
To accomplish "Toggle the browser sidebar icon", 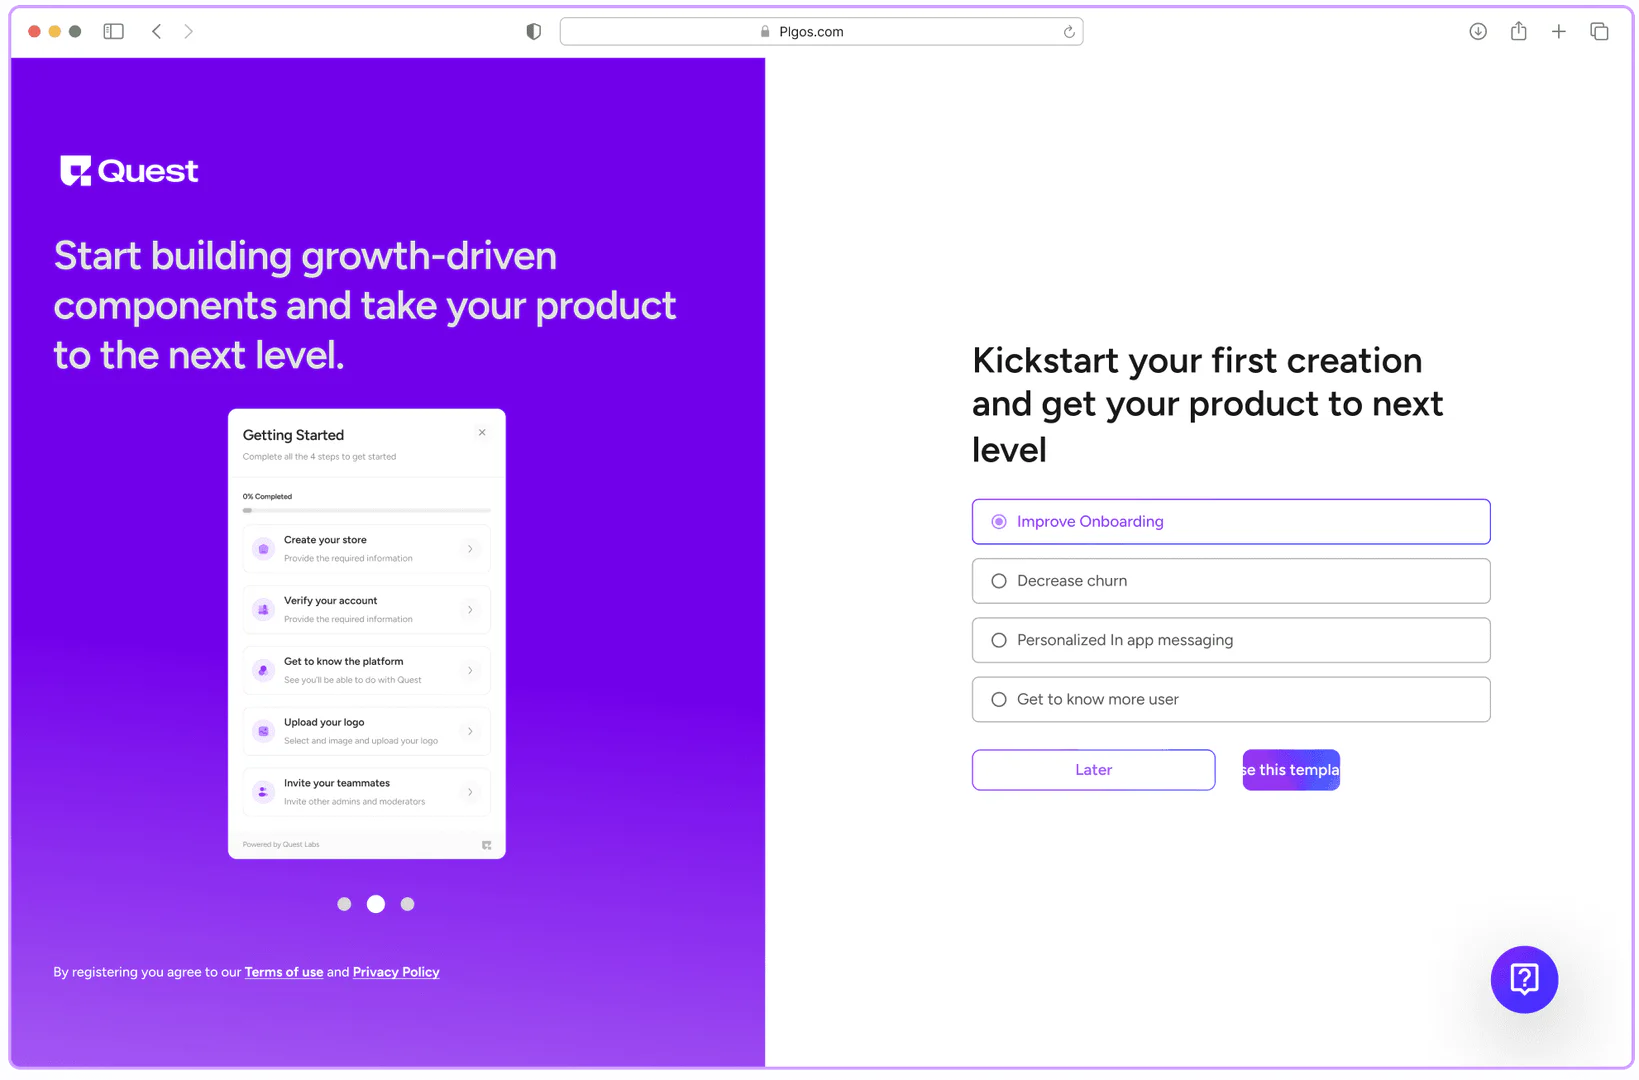I will pos(113,31).
